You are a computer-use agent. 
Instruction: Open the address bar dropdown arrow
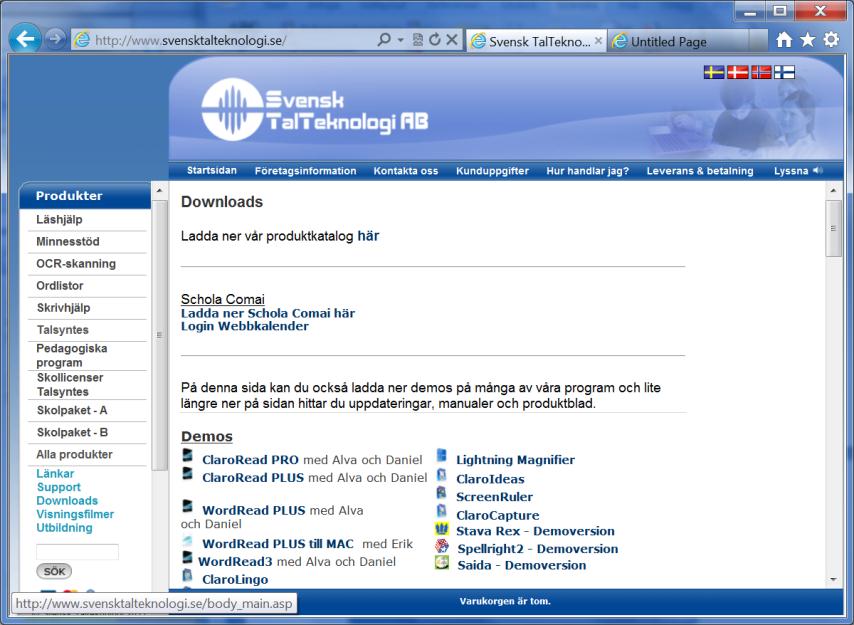[x=400, y=40]
